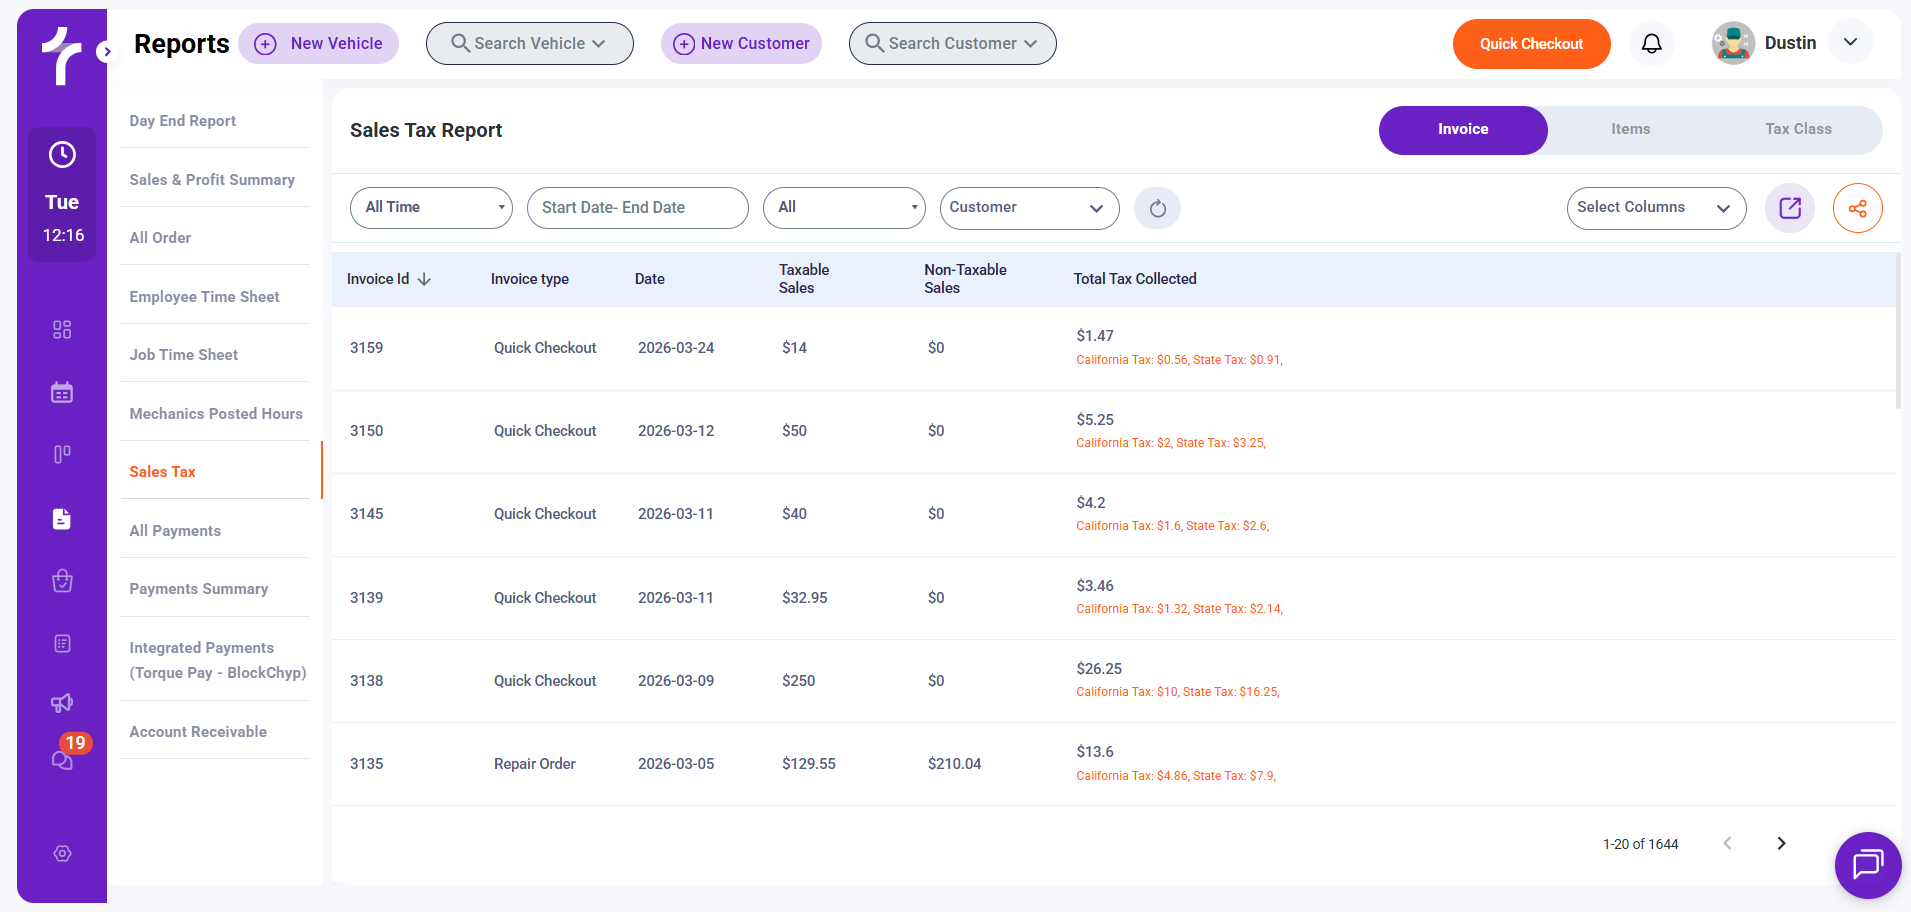Expand the Select Columns dropdown
1911x912 pixels.
[x=1655, y=208]
